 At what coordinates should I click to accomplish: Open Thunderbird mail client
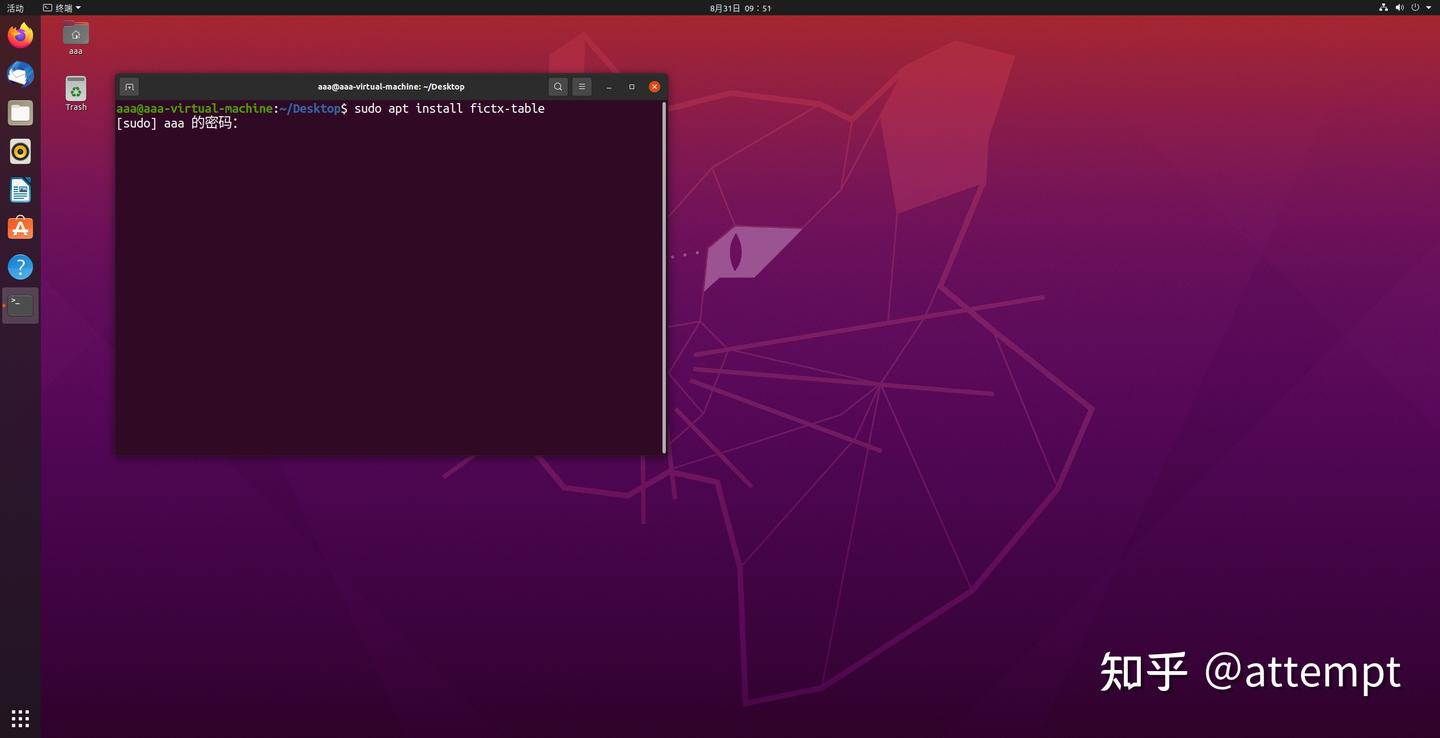coord(19,73)
